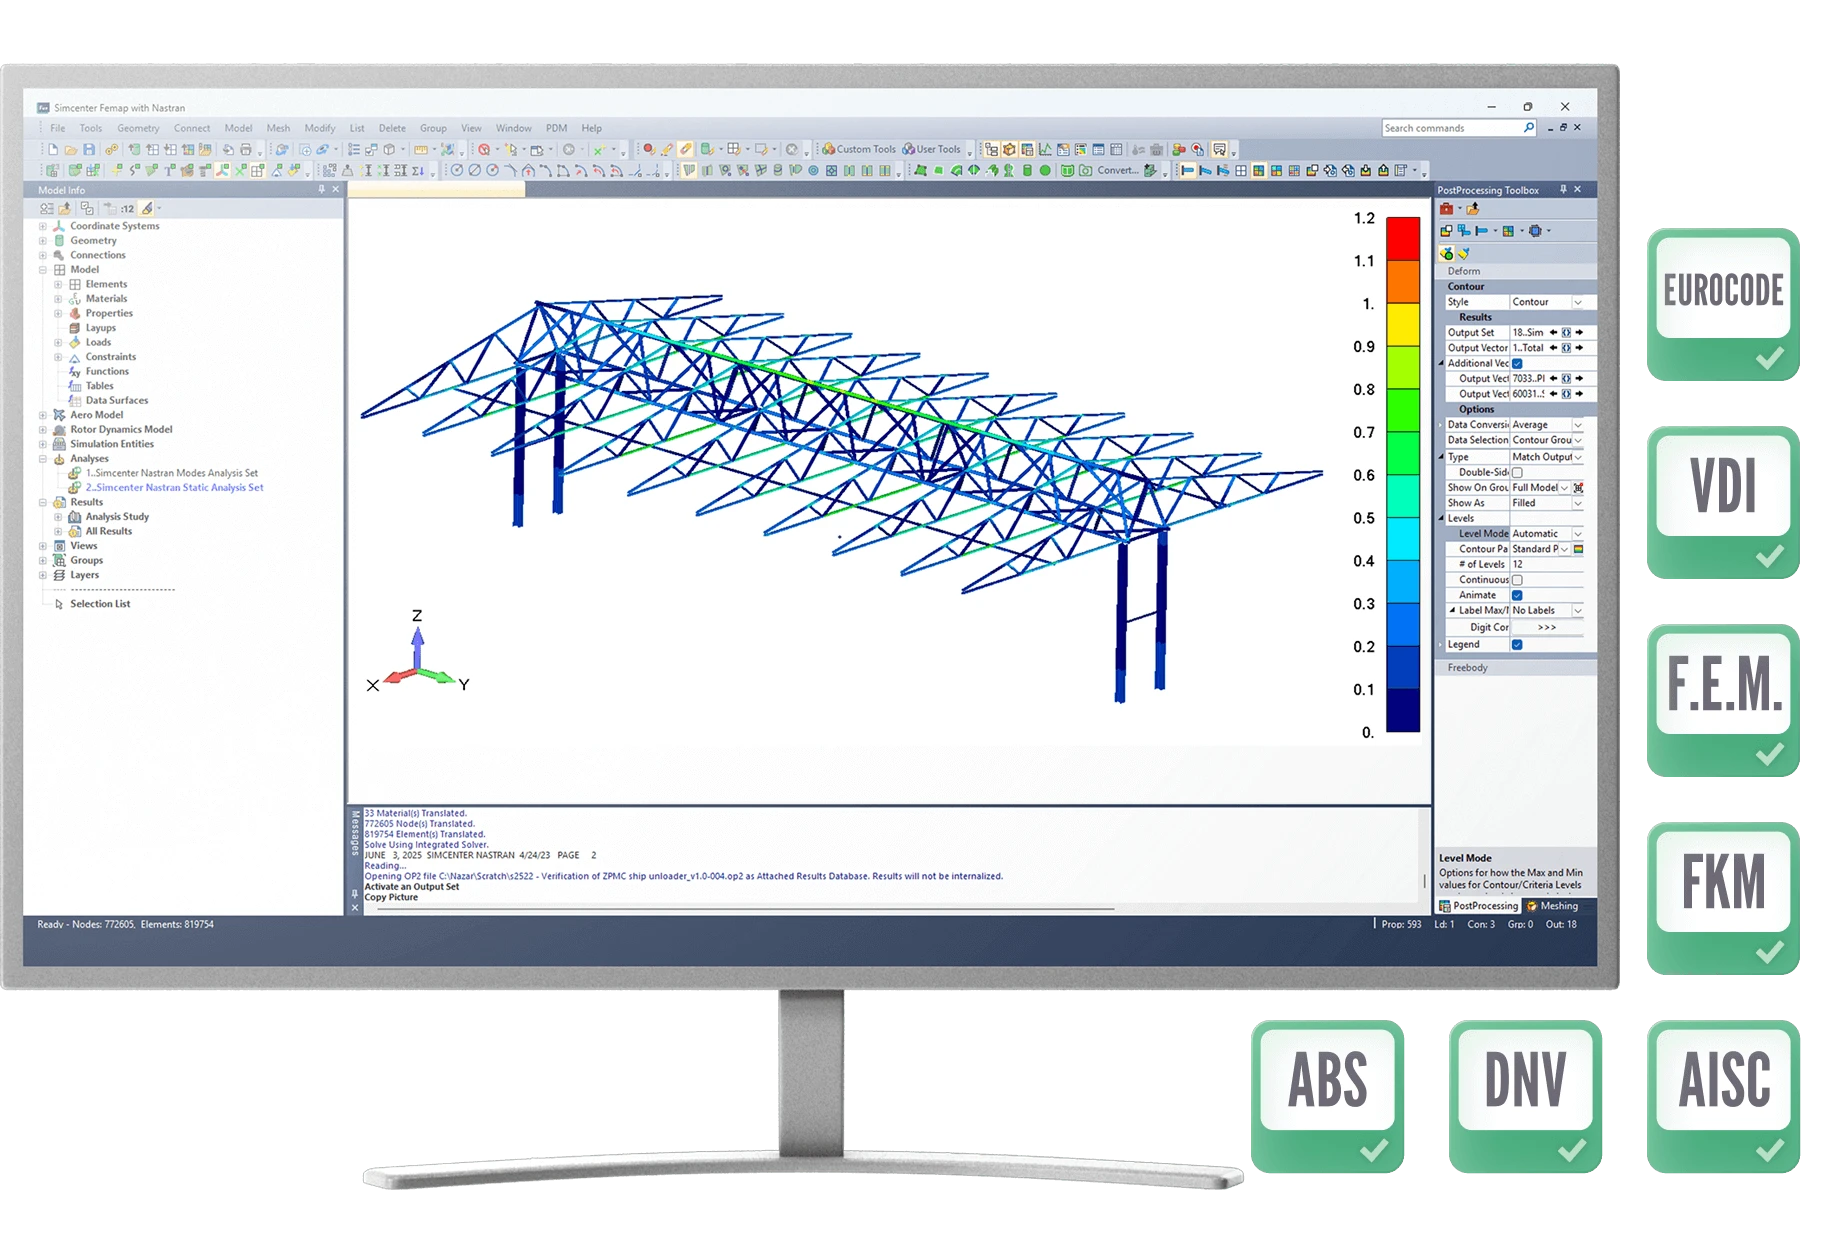This screenshot has height=1254, width=1836.
Task: Open the Mesh menu
Action: point(278,128)
